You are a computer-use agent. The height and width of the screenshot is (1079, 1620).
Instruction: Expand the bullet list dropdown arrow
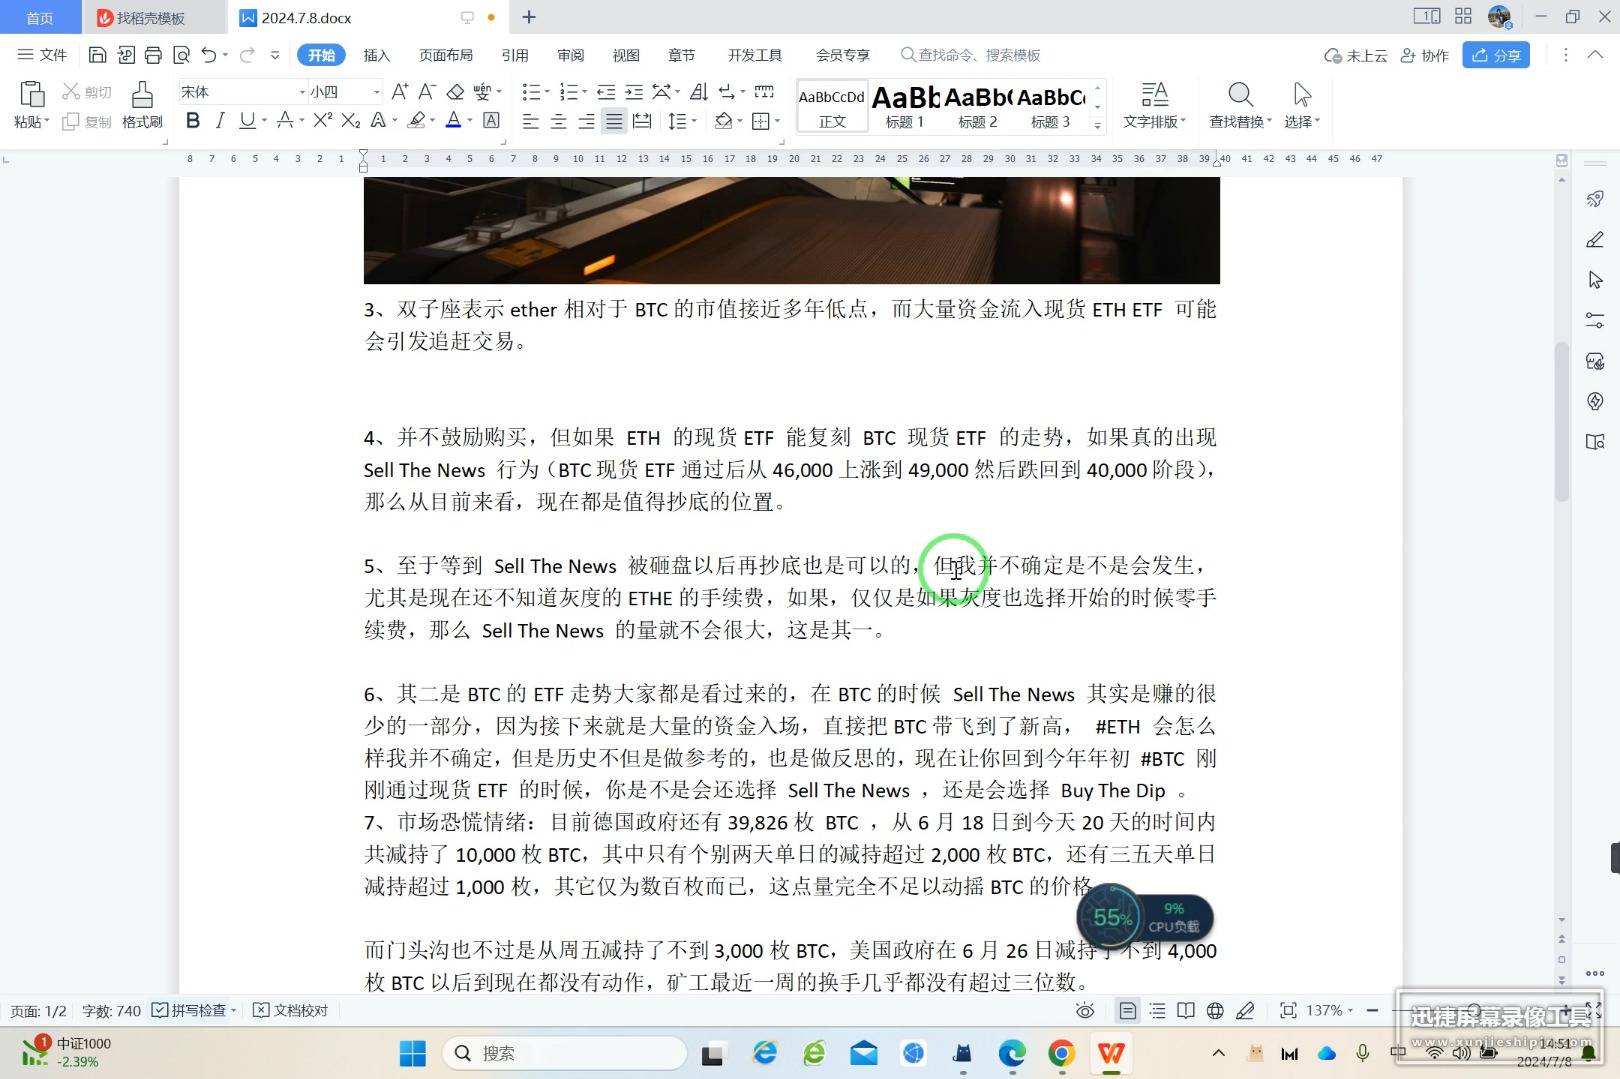click(547, 92)
